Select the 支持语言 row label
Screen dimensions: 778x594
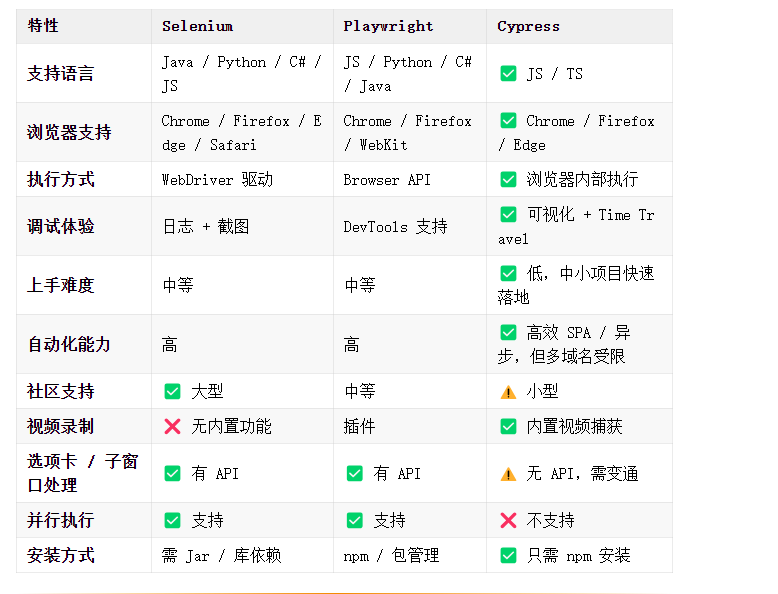[x=61, y=73]
